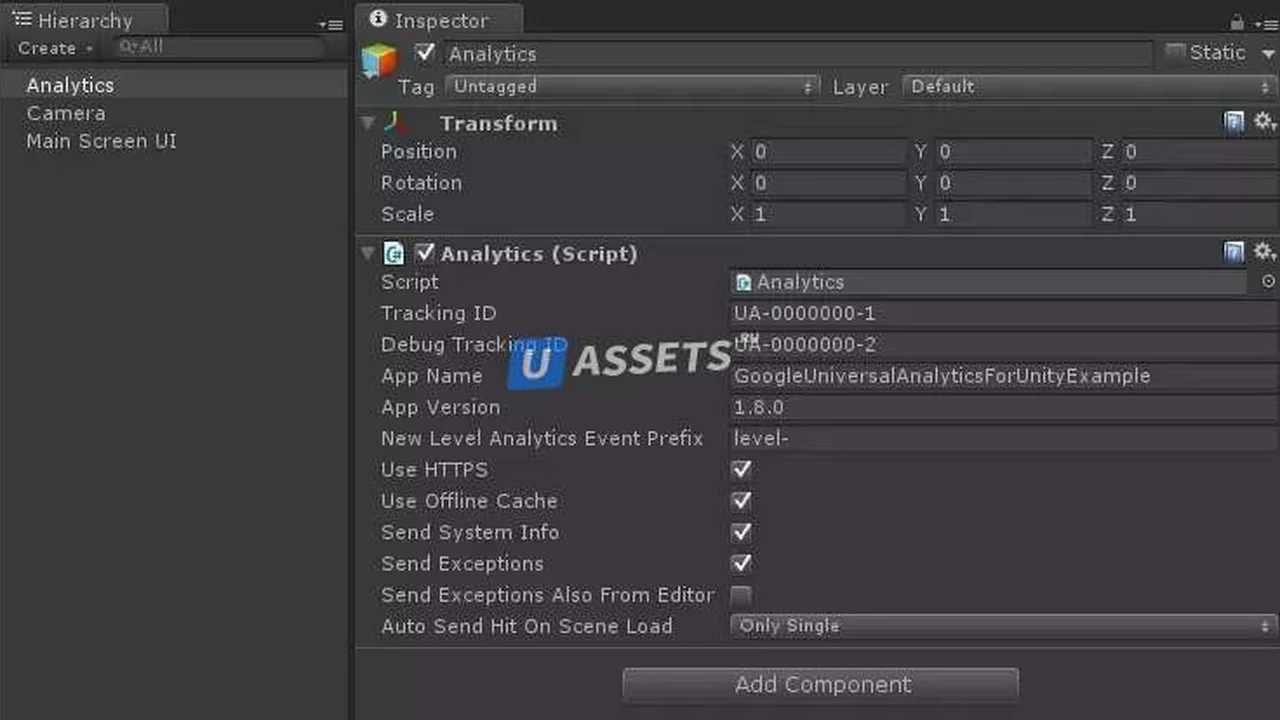Uncheck Use HTTPS
Viewport: 1280px width, 720px height.
(x=741, y=469)
